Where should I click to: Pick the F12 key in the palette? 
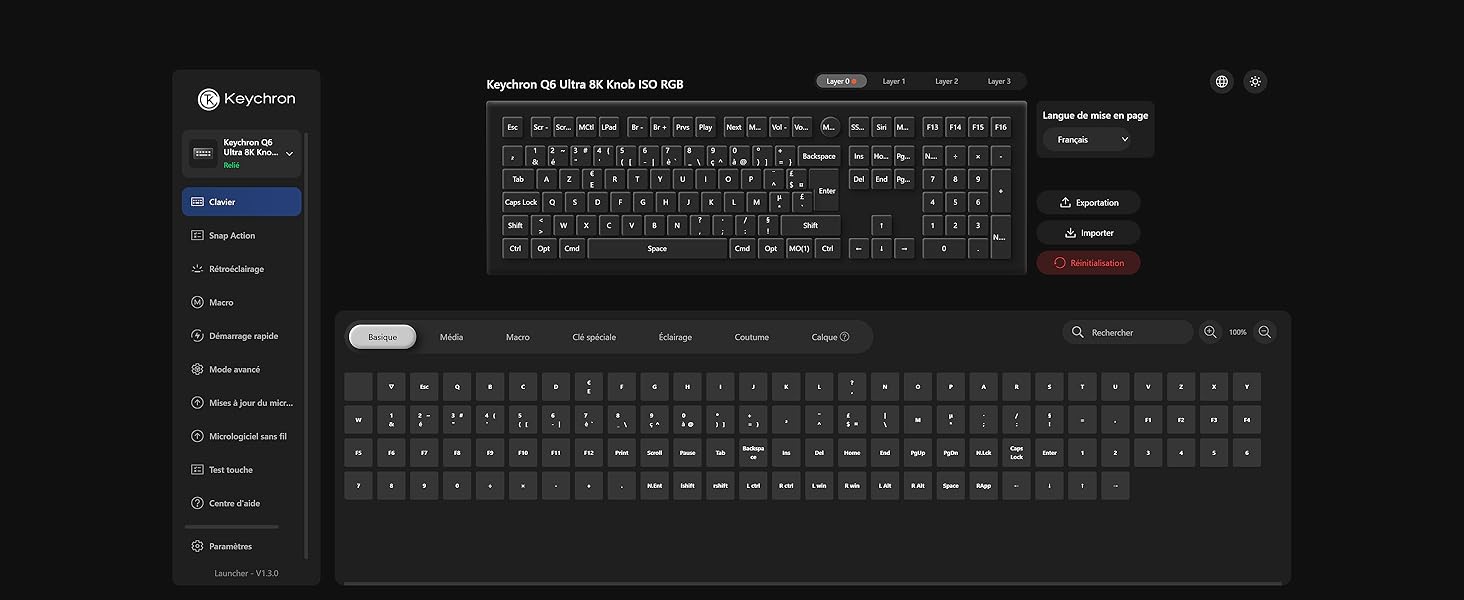[589, 453]
